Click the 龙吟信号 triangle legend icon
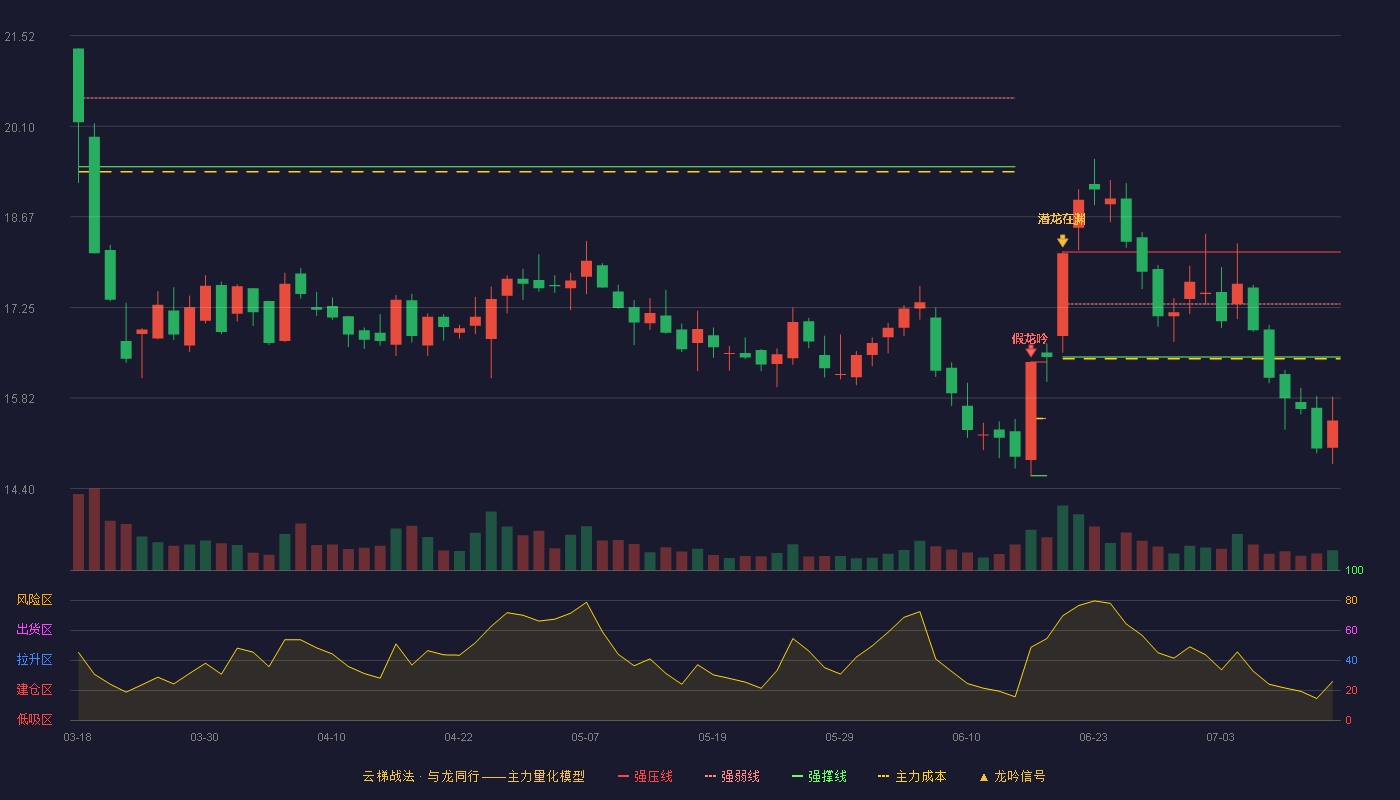Viewport: 1400px width, 800px height. pyautogui.click(x=983, y=777)
